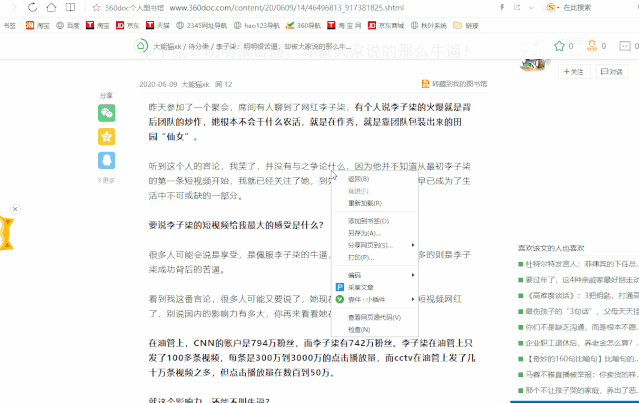Screen dimensions: 639x403
Task: Open the 京东 bookmark
Action: pos(128,25)
